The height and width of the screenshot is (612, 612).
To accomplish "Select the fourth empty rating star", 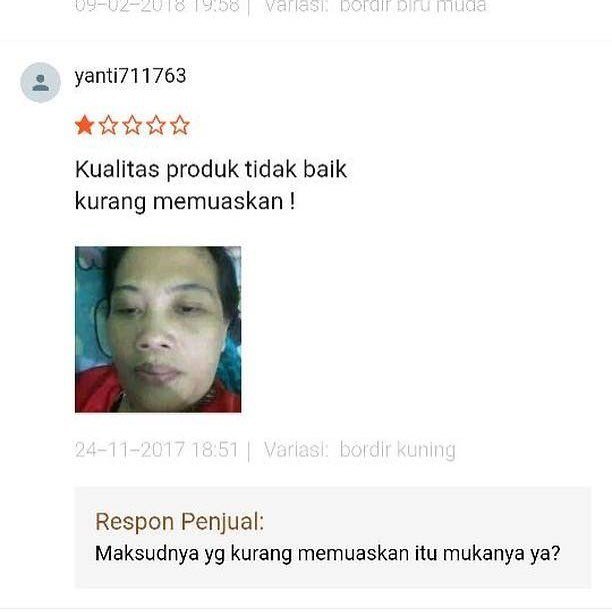I will point(156,125).
